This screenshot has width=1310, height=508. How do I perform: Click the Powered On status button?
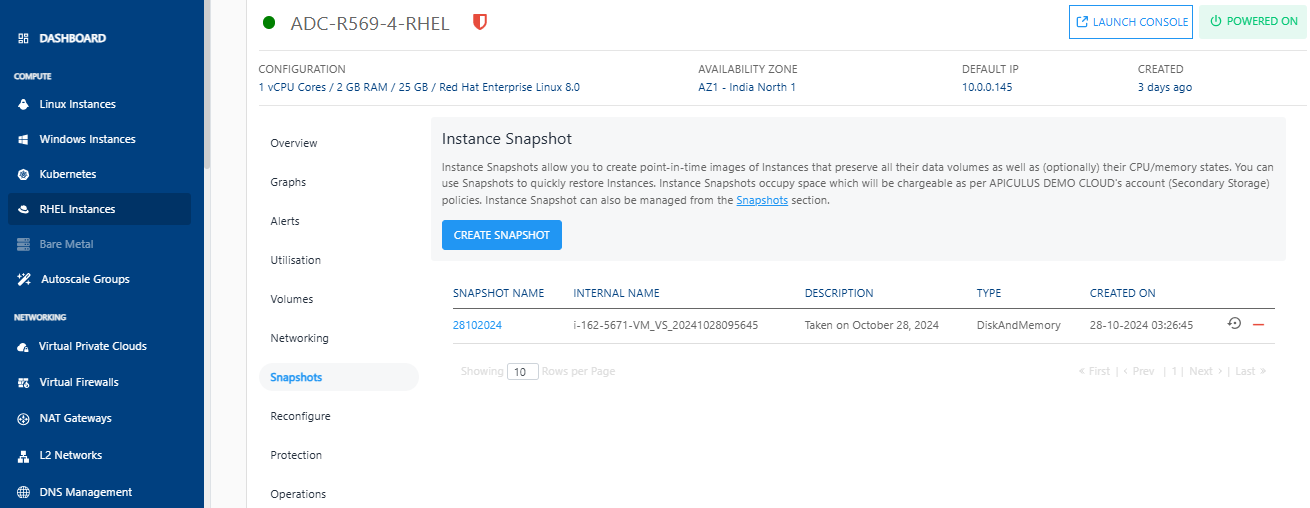coord(1253,21)
